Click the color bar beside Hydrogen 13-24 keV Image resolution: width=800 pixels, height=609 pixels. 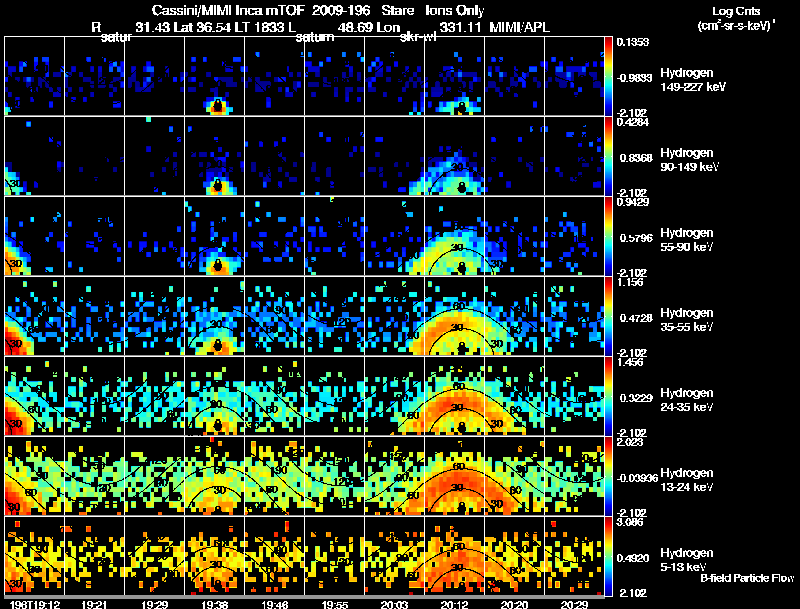pos(608,476)
